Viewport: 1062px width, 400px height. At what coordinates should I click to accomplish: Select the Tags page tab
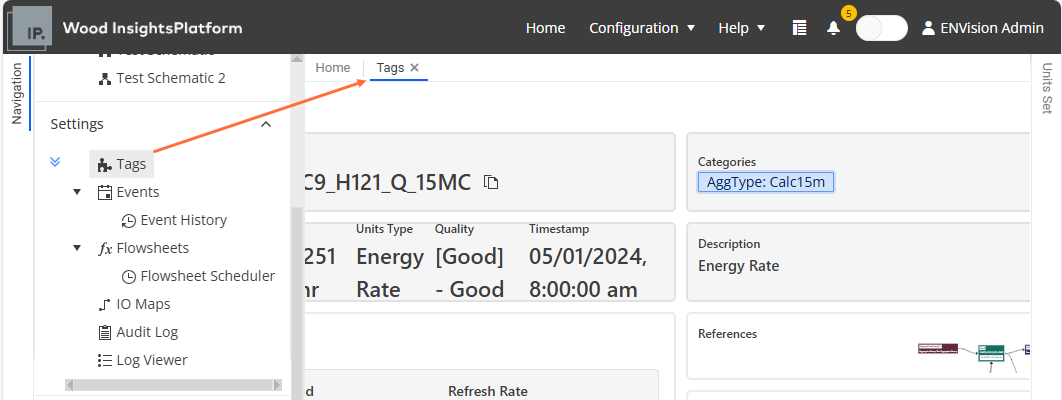click(x=390, y=68)
